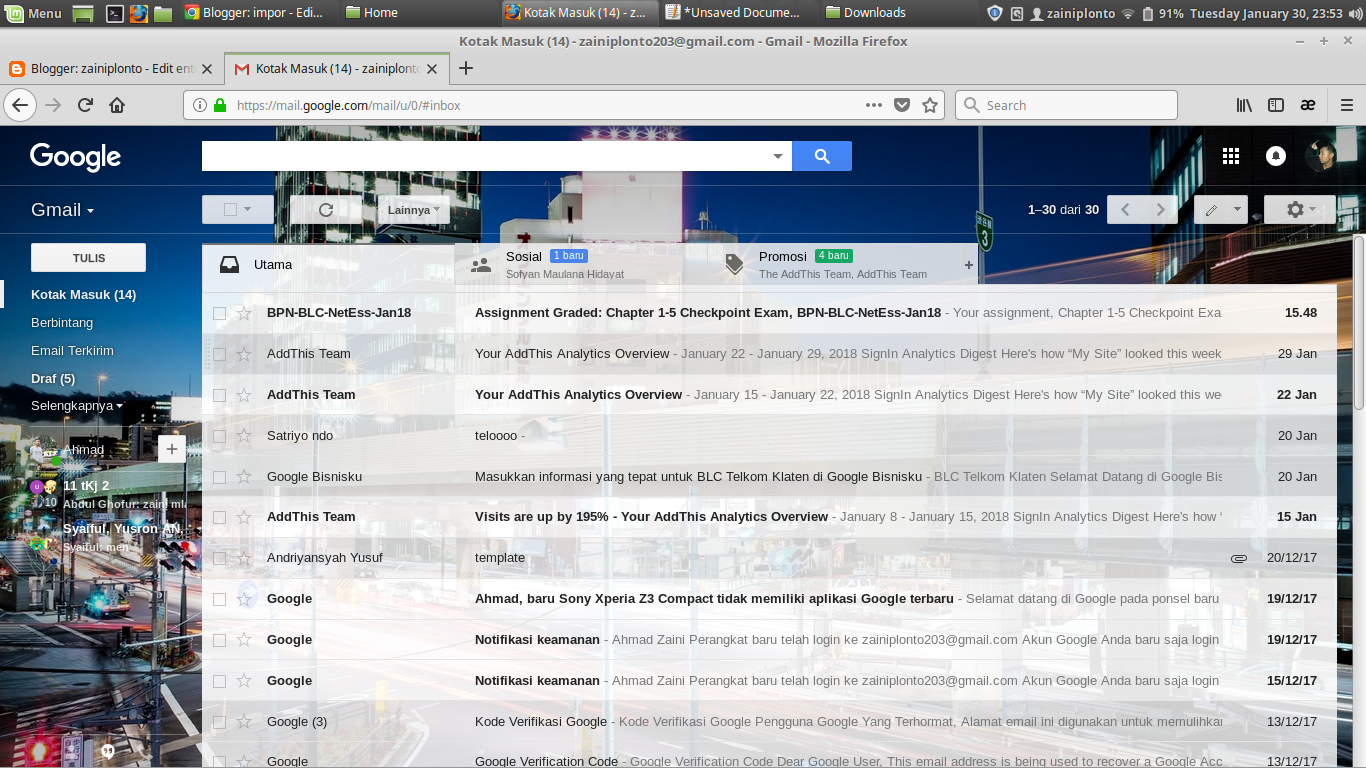Save page to Pocket icon
Viewport: 1366px width, 768px height.
click(901, 105)
